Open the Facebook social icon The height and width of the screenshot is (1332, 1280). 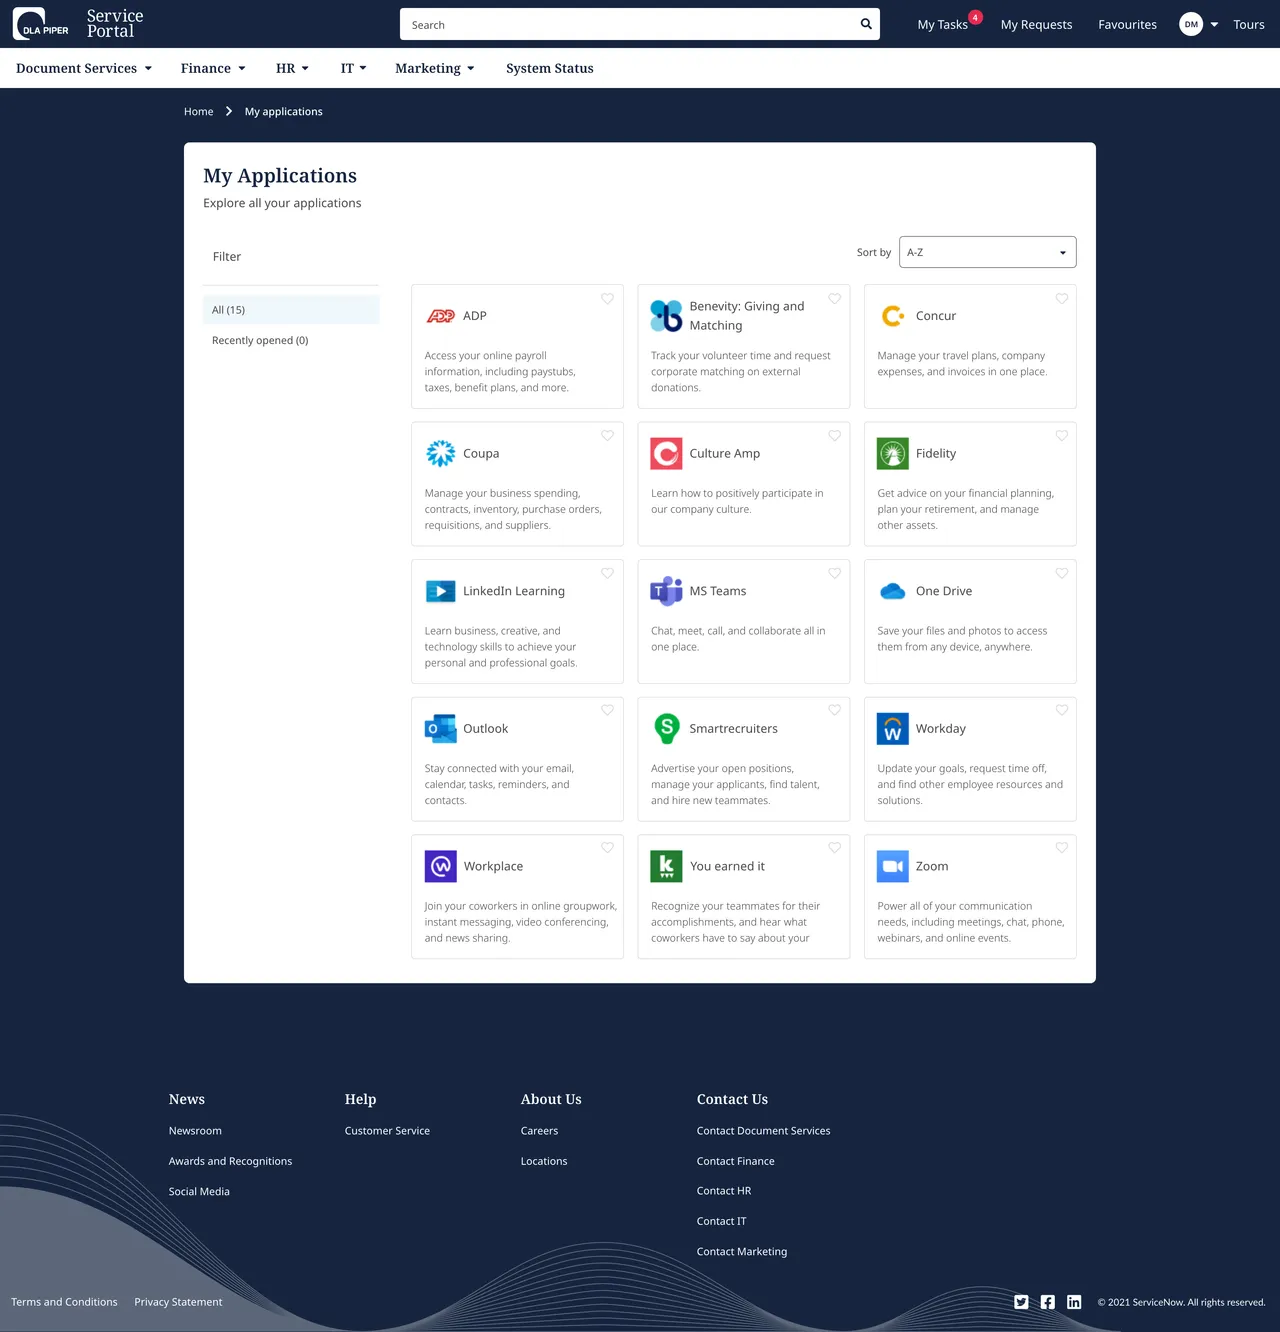1048,1302
